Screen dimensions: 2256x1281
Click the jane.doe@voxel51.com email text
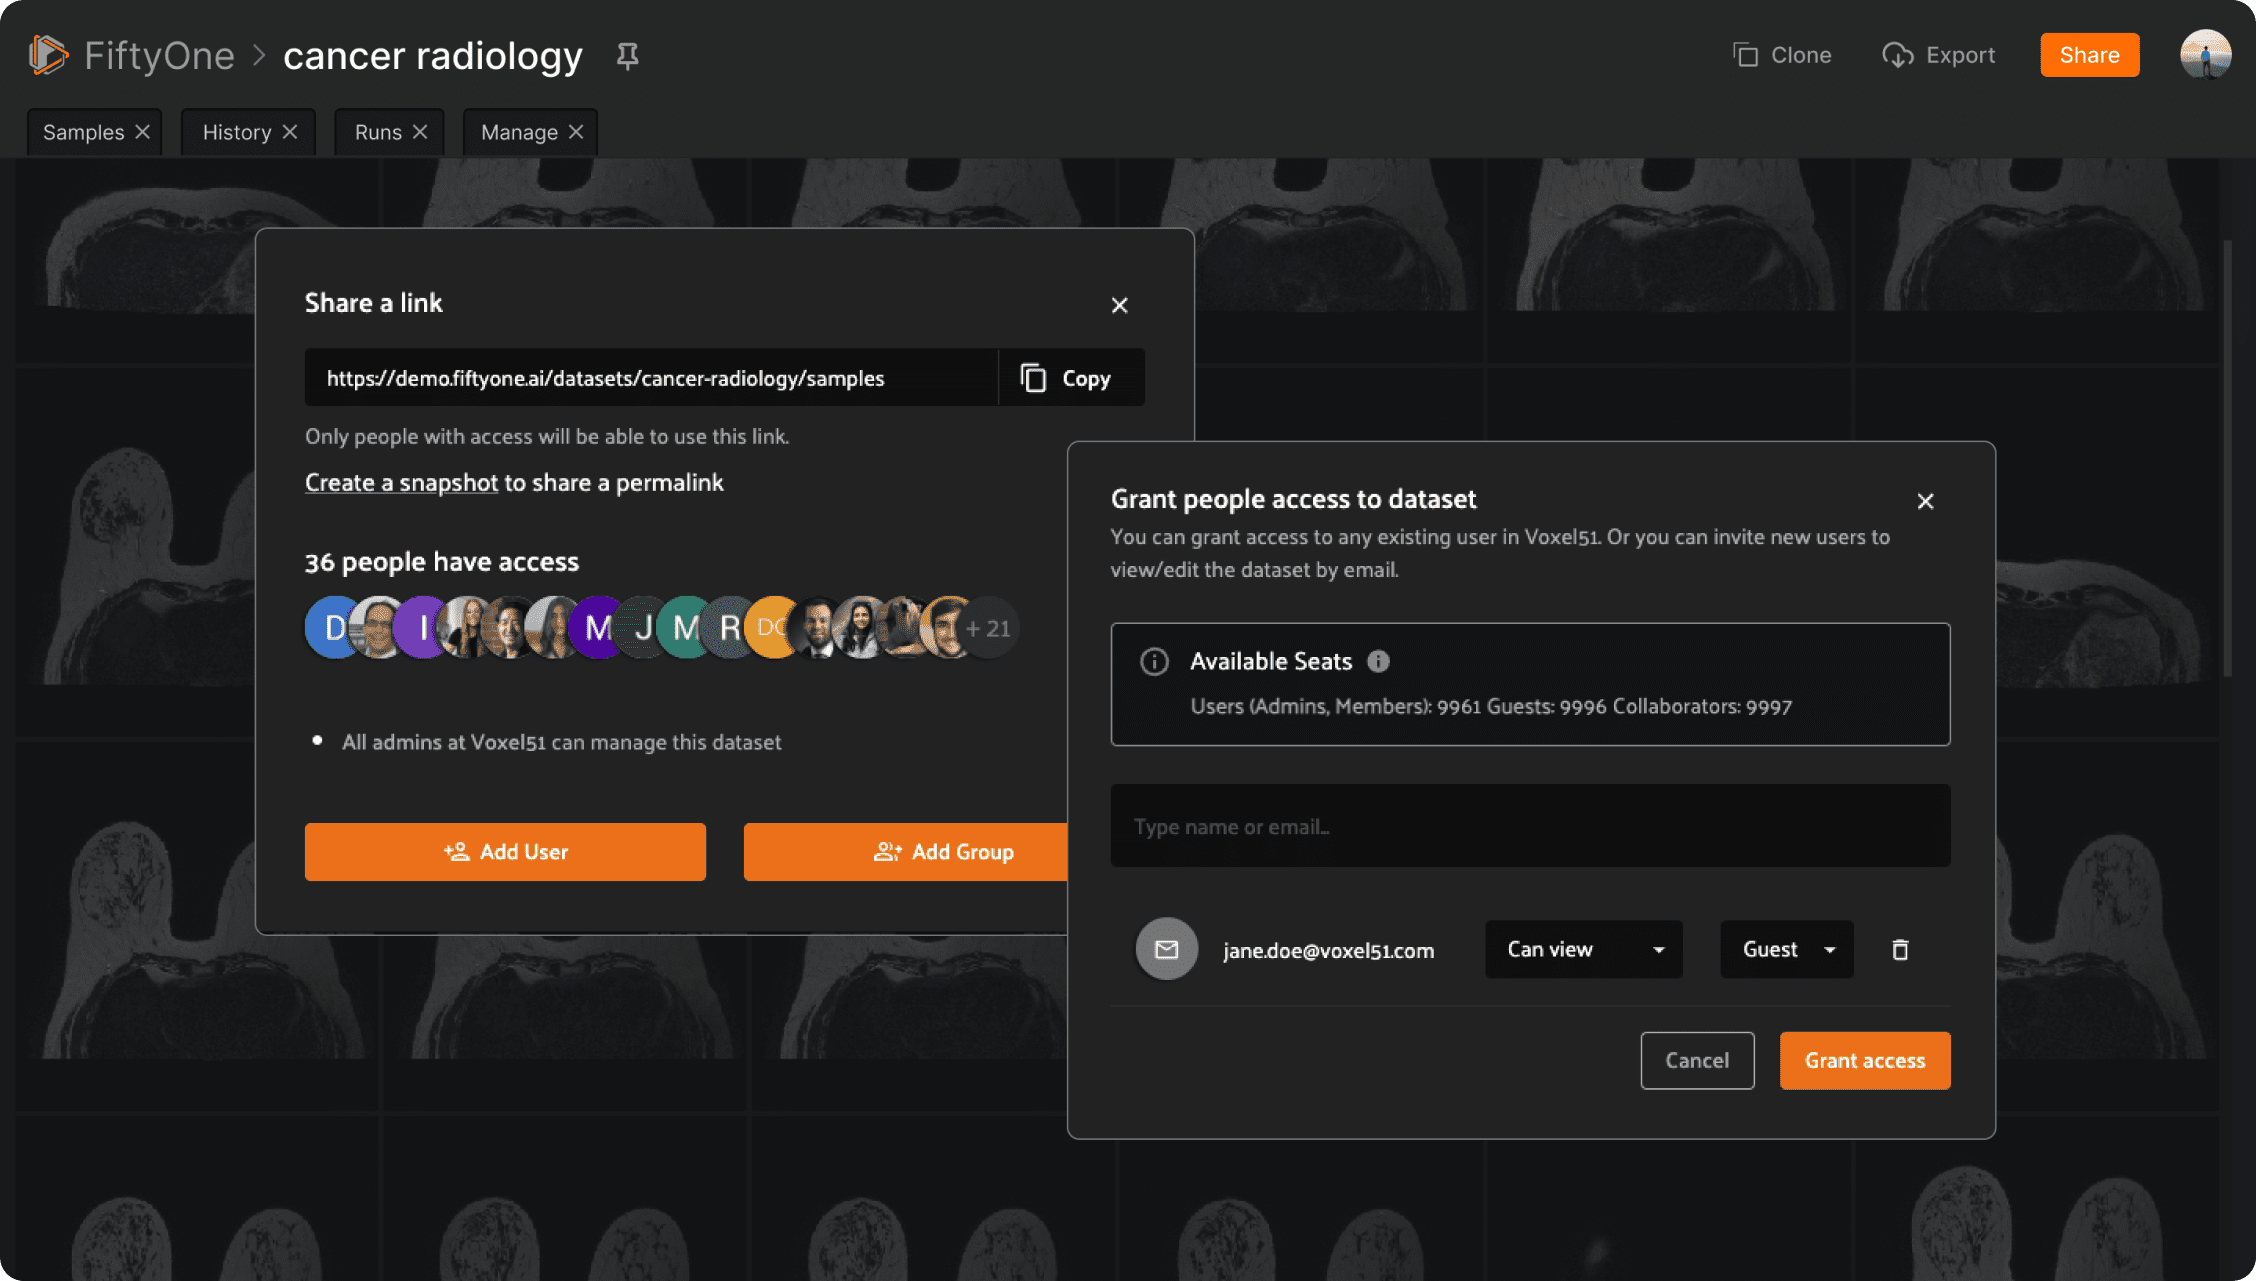(1328, 950)
